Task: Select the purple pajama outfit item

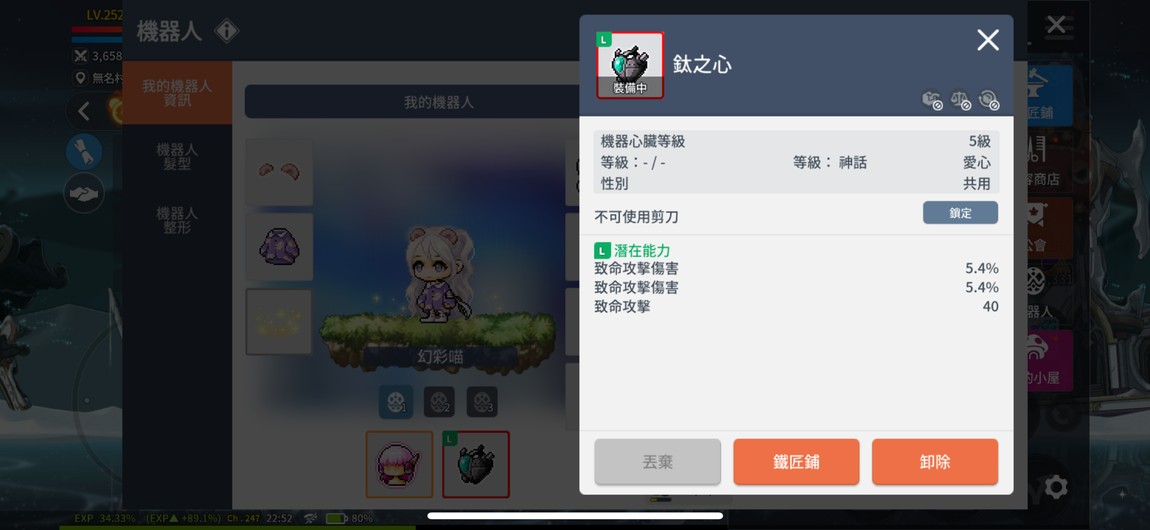Action: pos(279,247)
